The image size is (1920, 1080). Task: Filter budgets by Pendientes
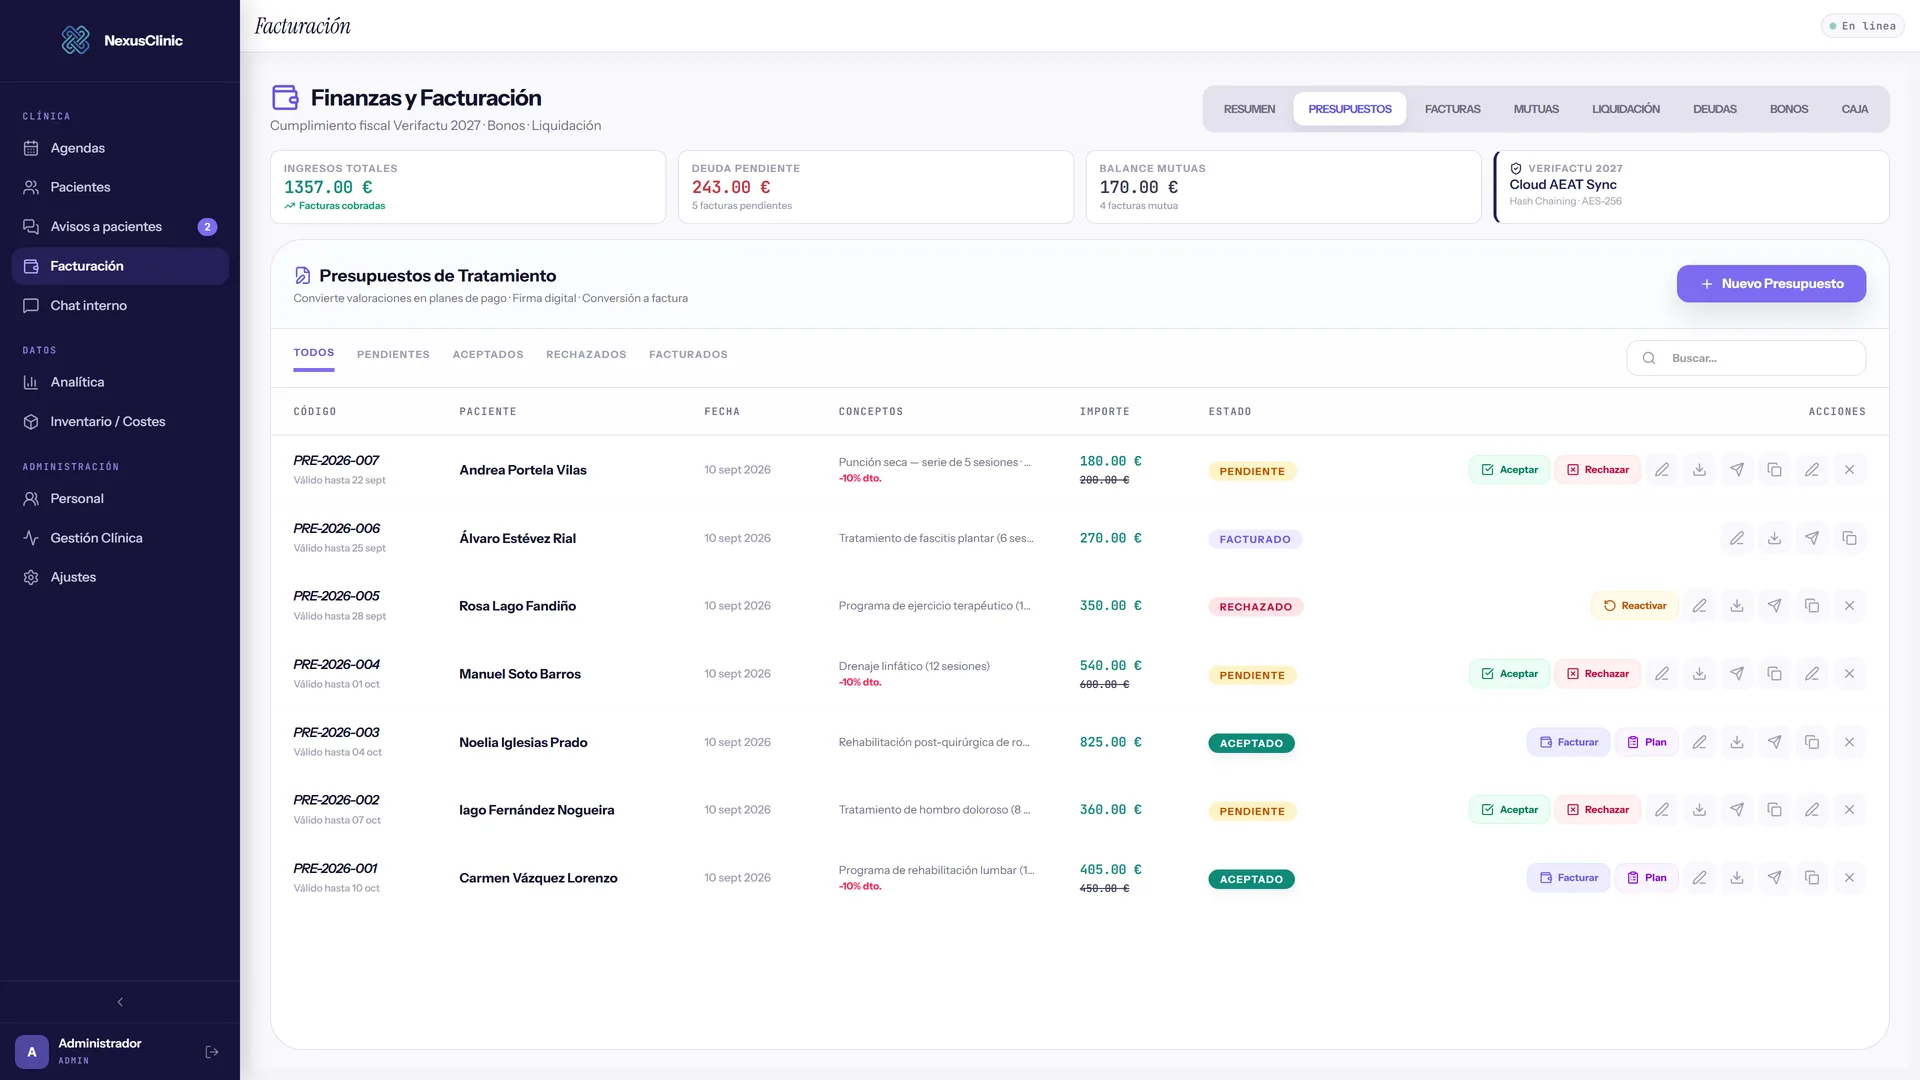(x=393, y=355)
